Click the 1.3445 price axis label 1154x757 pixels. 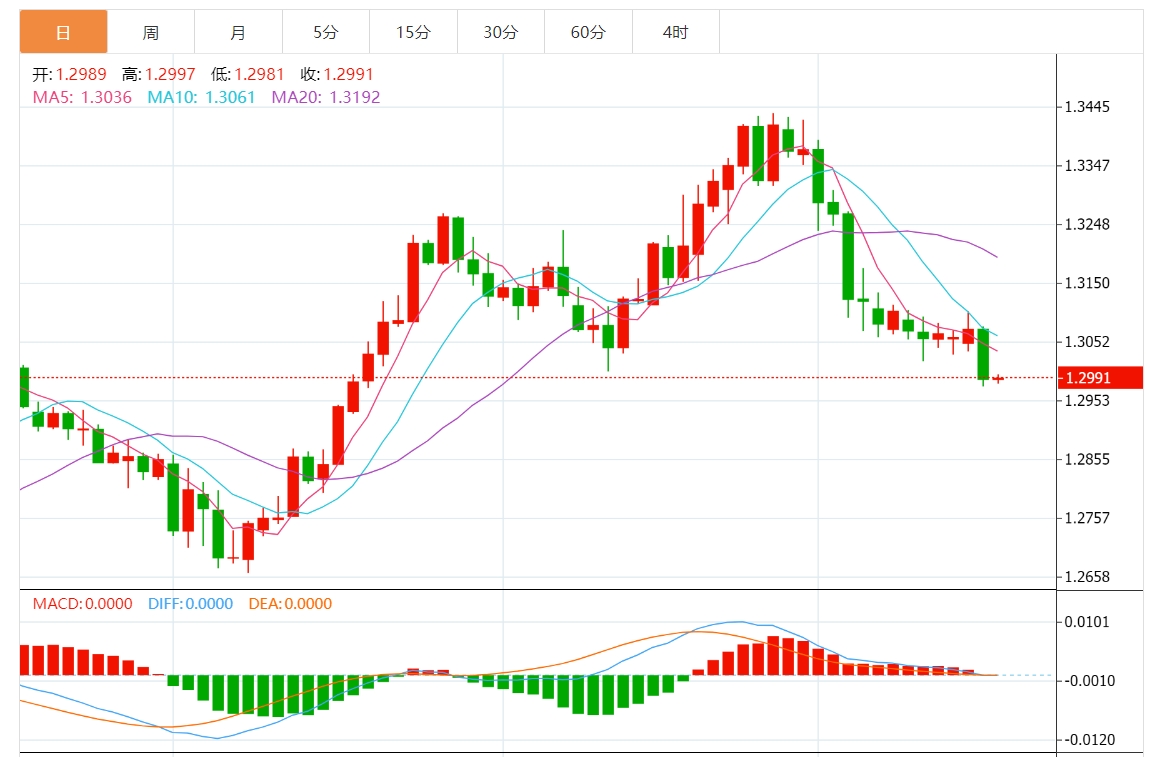tap(1088, 107)
